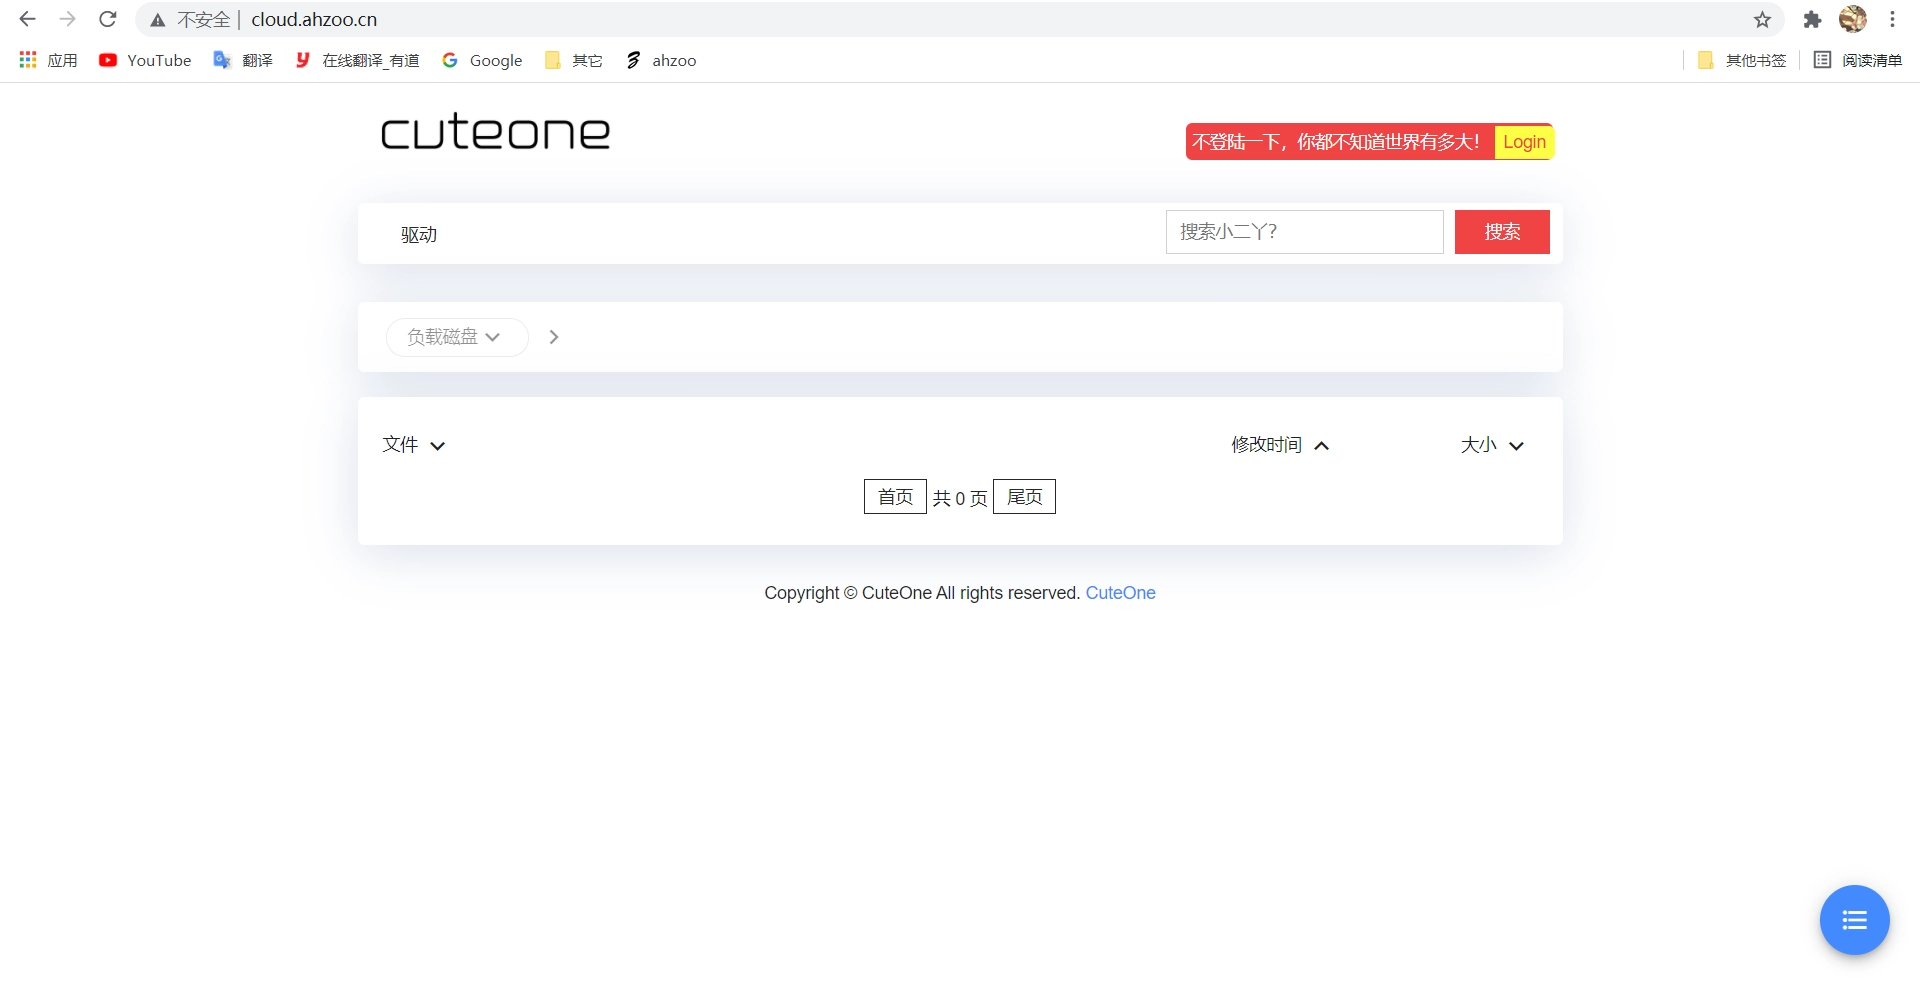Sort files by 大小 column
This screenshot has height=984, width=1920.
1516,446
